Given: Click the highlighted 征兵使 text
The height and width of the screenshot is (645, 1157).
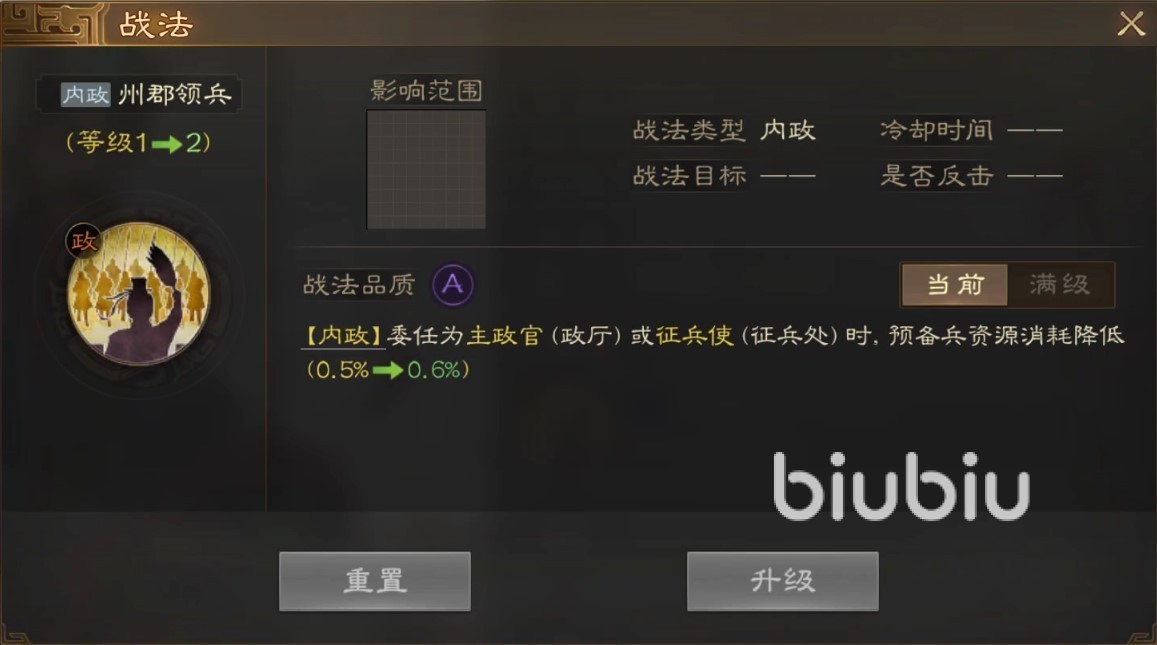Looking at the screenshot, I should [694, 336].
